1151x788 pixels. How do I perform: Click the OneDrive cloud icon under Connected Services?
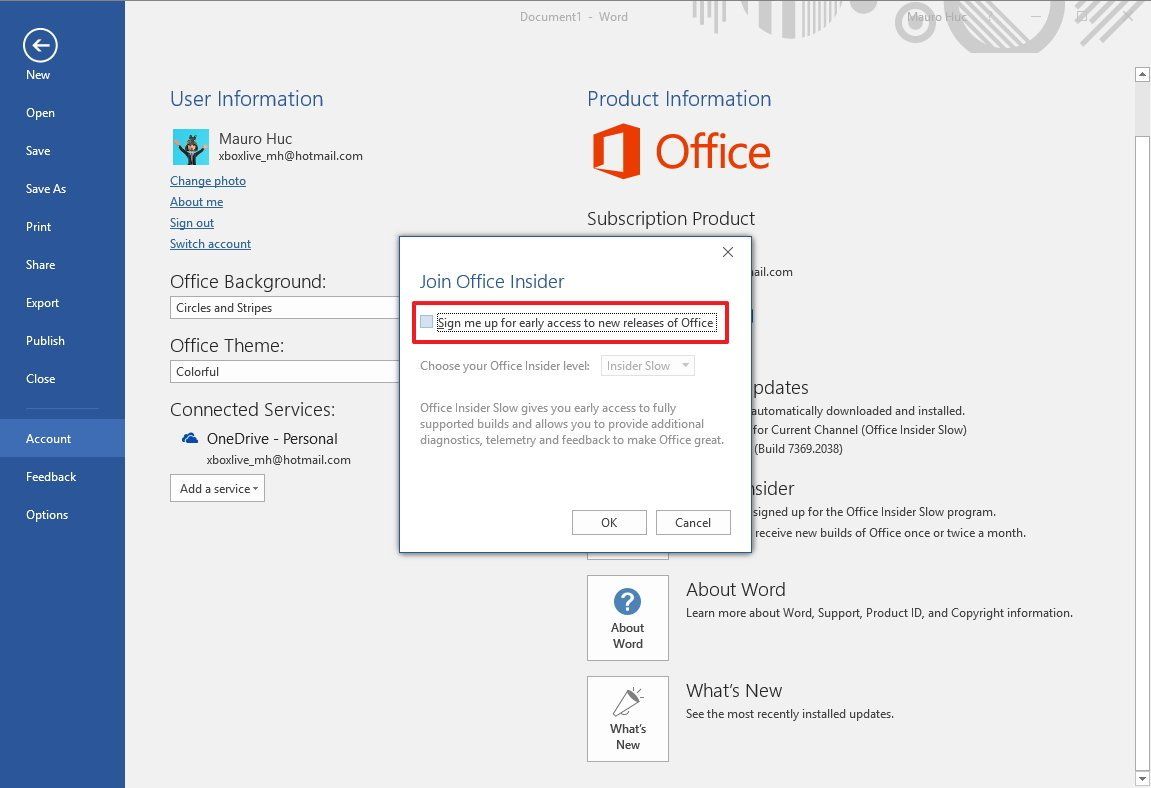[x=189, y=437]
